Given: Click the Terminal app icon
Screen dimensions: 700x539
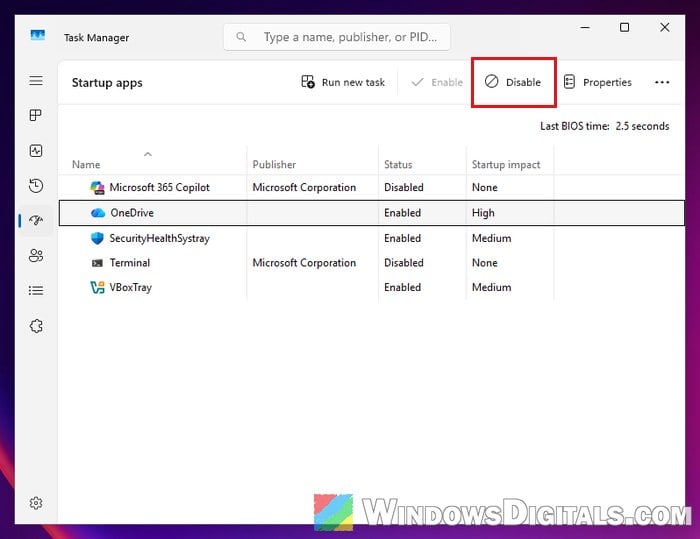Looking at the screenshot, I should [x=97, y=263].
